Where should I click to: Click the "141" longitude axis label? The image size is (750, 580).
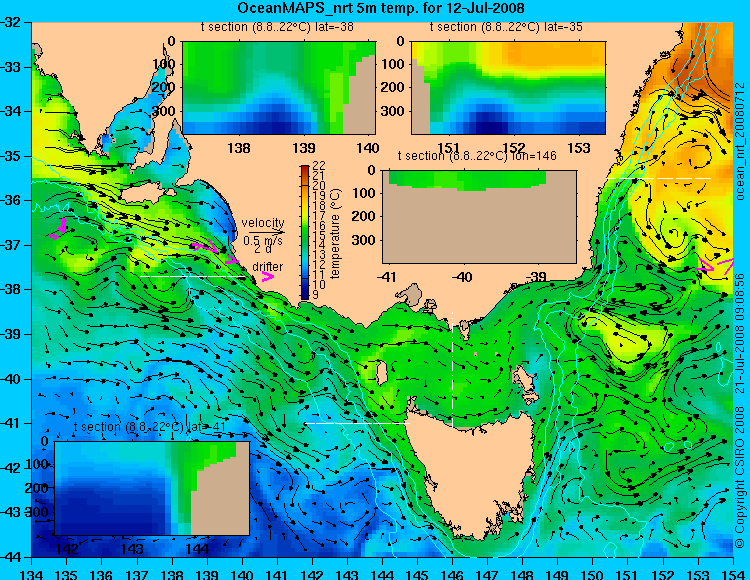pos(277,574)
